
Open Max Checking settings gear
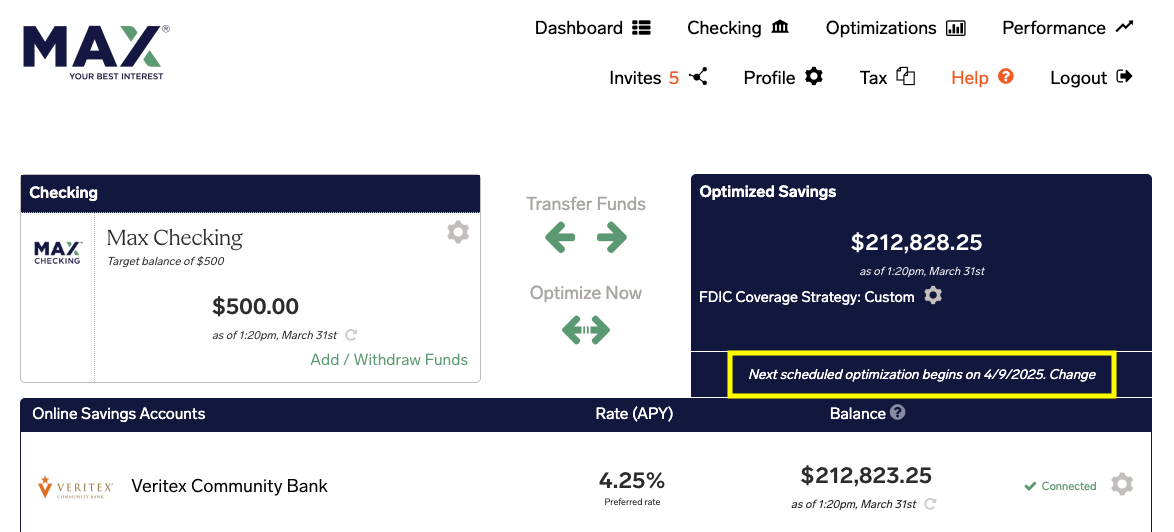coord(457,233)
